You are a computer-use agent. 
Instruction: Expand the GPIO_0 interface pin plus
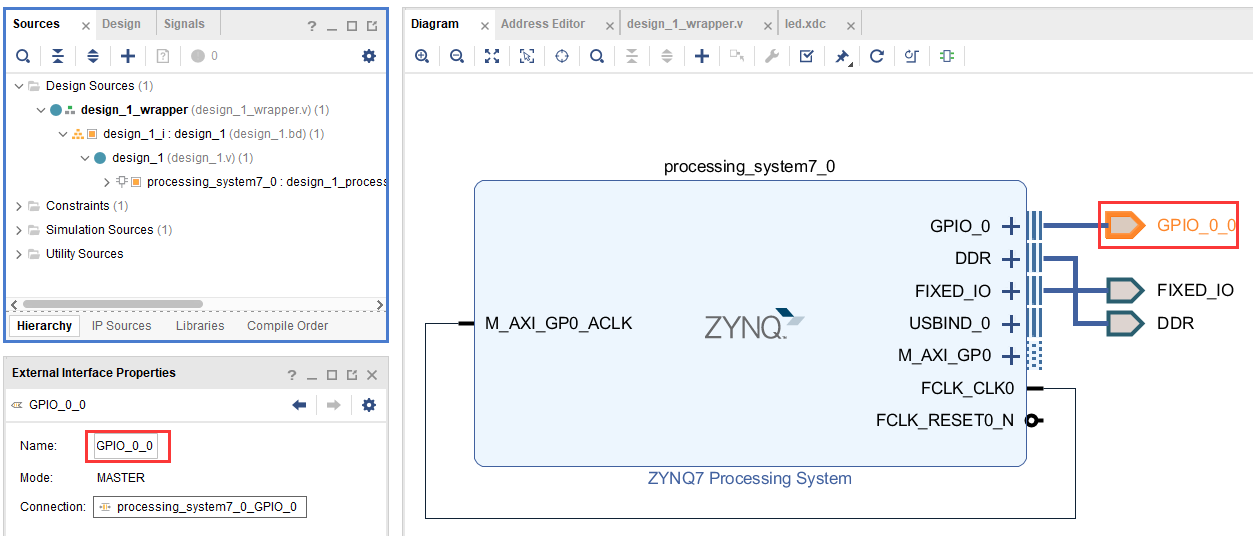coord(1011,226)
